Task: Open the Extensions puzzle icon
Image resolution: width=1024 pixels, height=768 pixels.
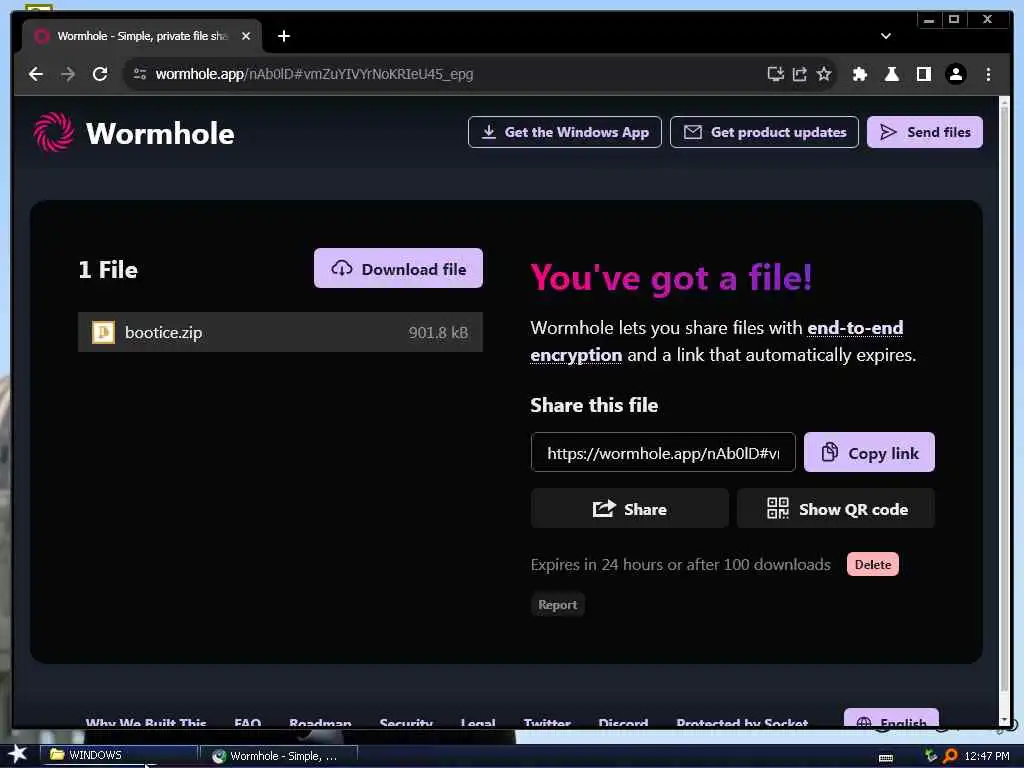Action: (x=860, y=74)
